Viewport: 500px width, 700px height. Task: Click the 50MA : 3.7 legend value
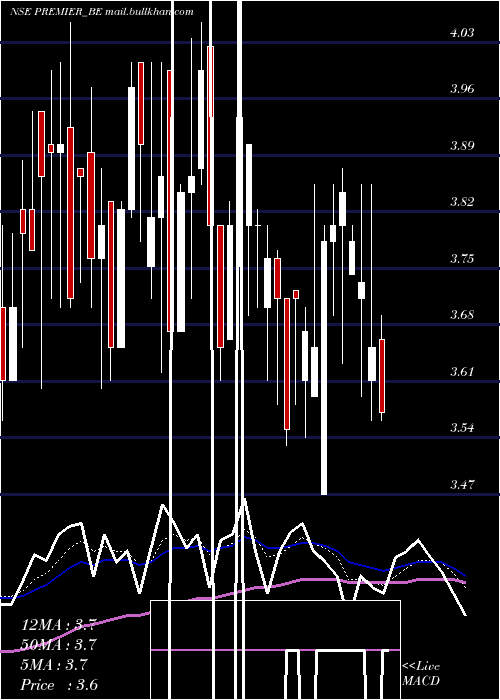click(x=58, y=645)
